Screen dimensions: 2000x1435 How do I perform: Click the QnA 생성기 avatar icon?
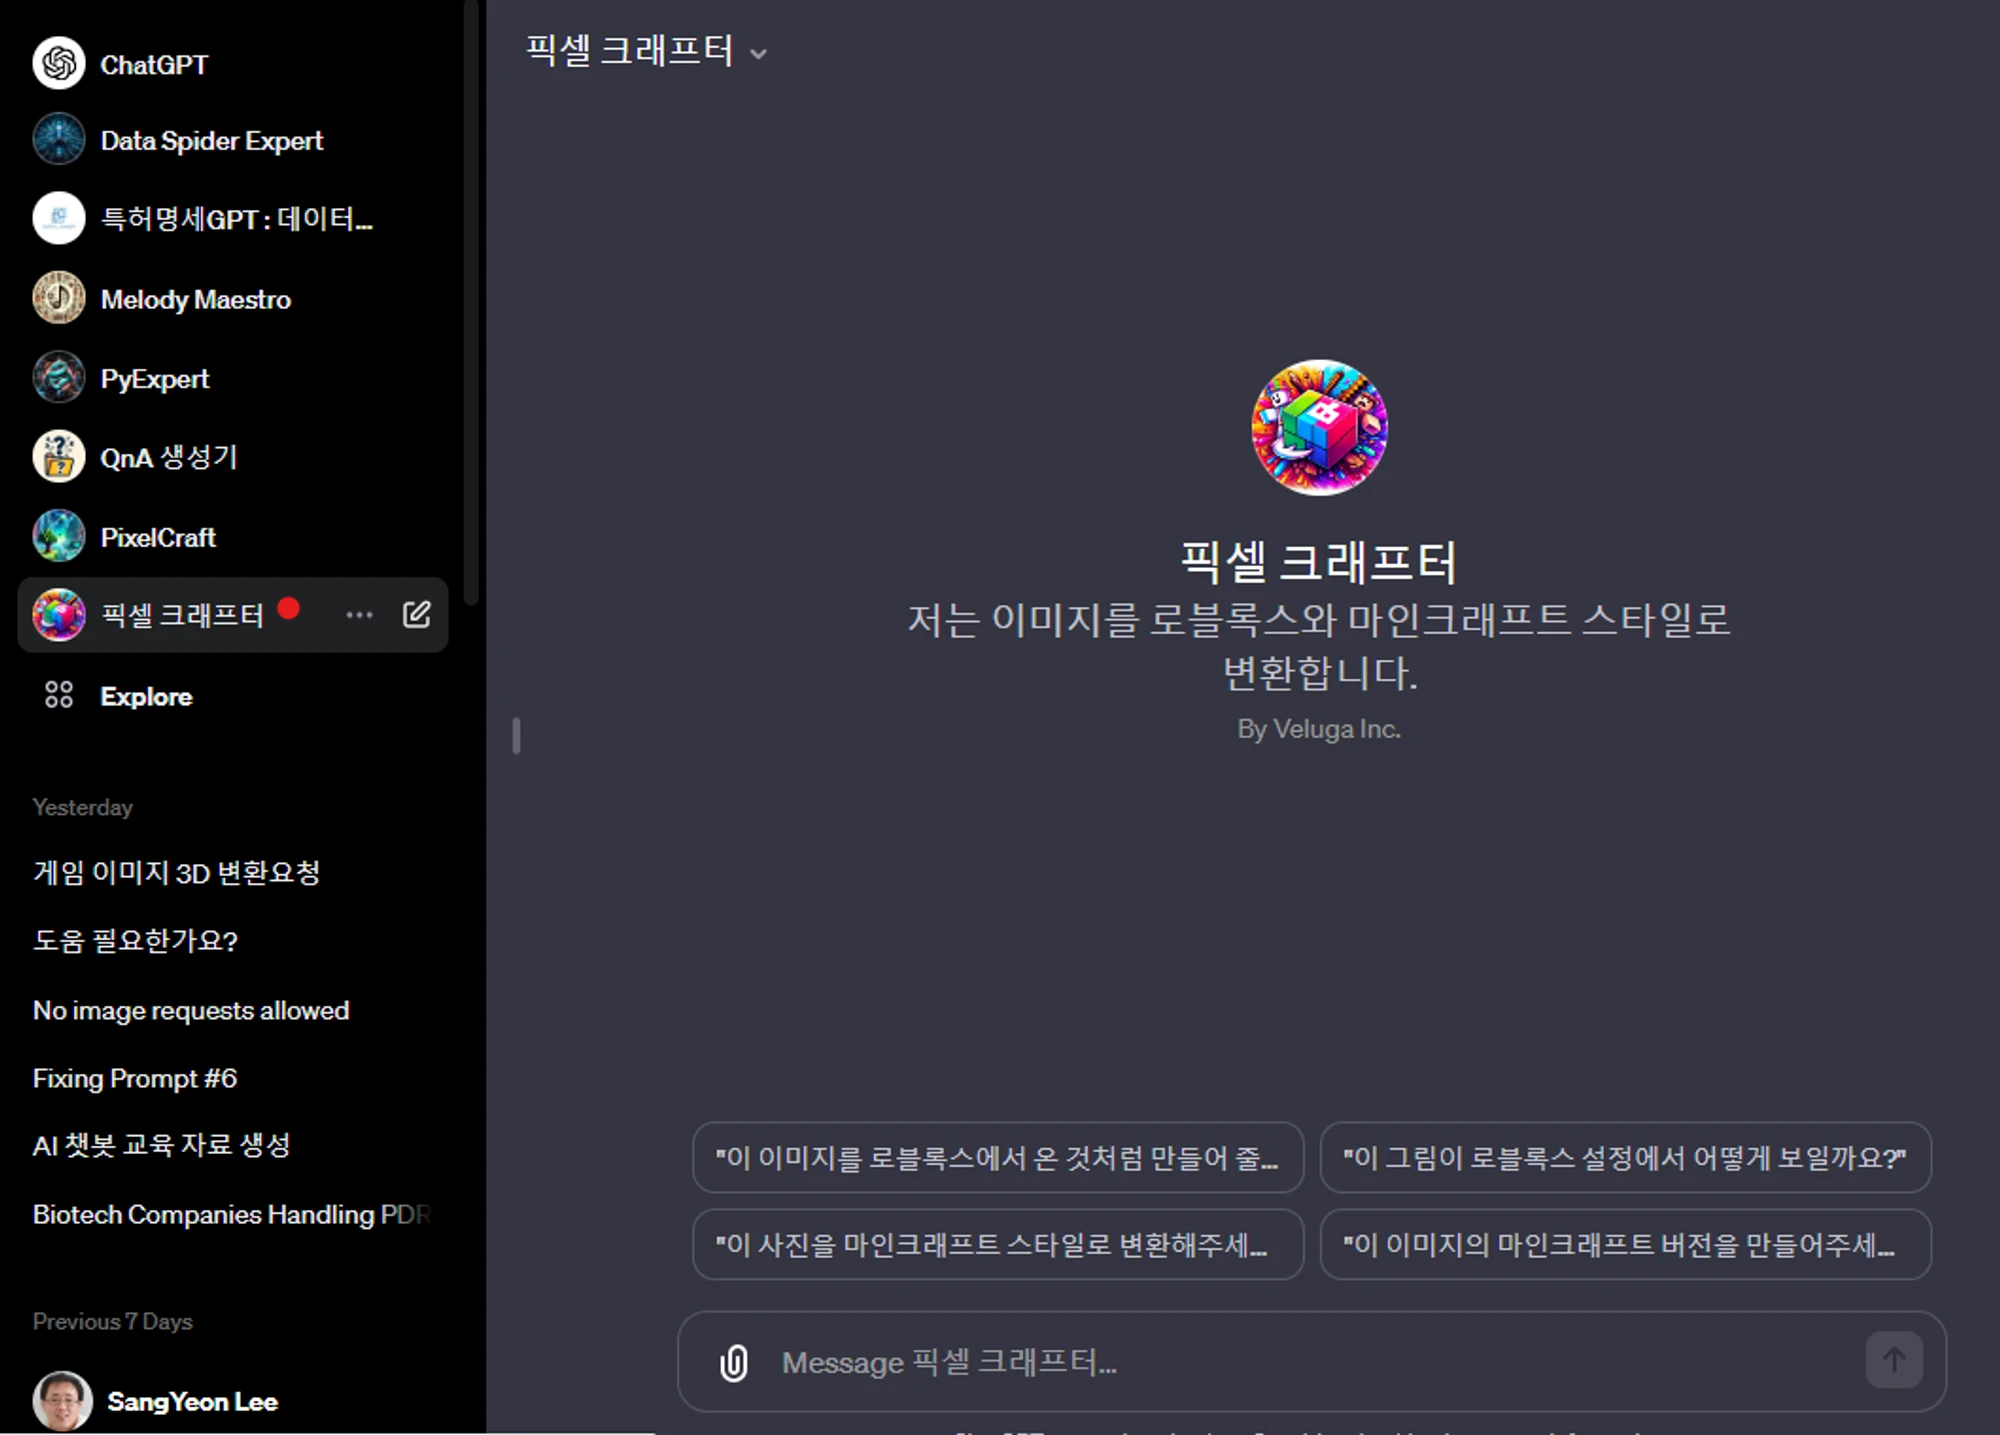(x=59, y=457)
